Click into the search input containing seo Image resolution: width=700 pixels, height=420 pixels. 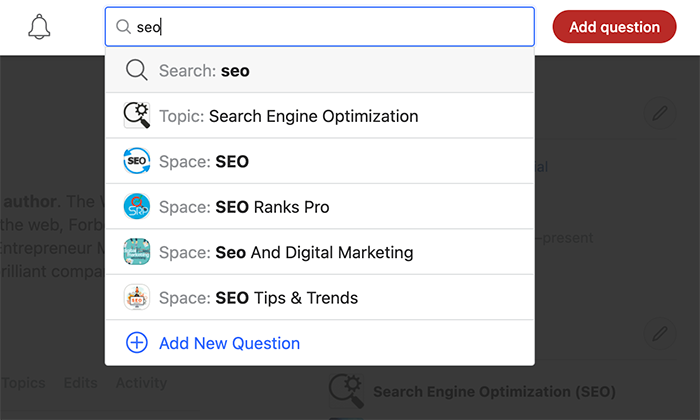[320, 27]
